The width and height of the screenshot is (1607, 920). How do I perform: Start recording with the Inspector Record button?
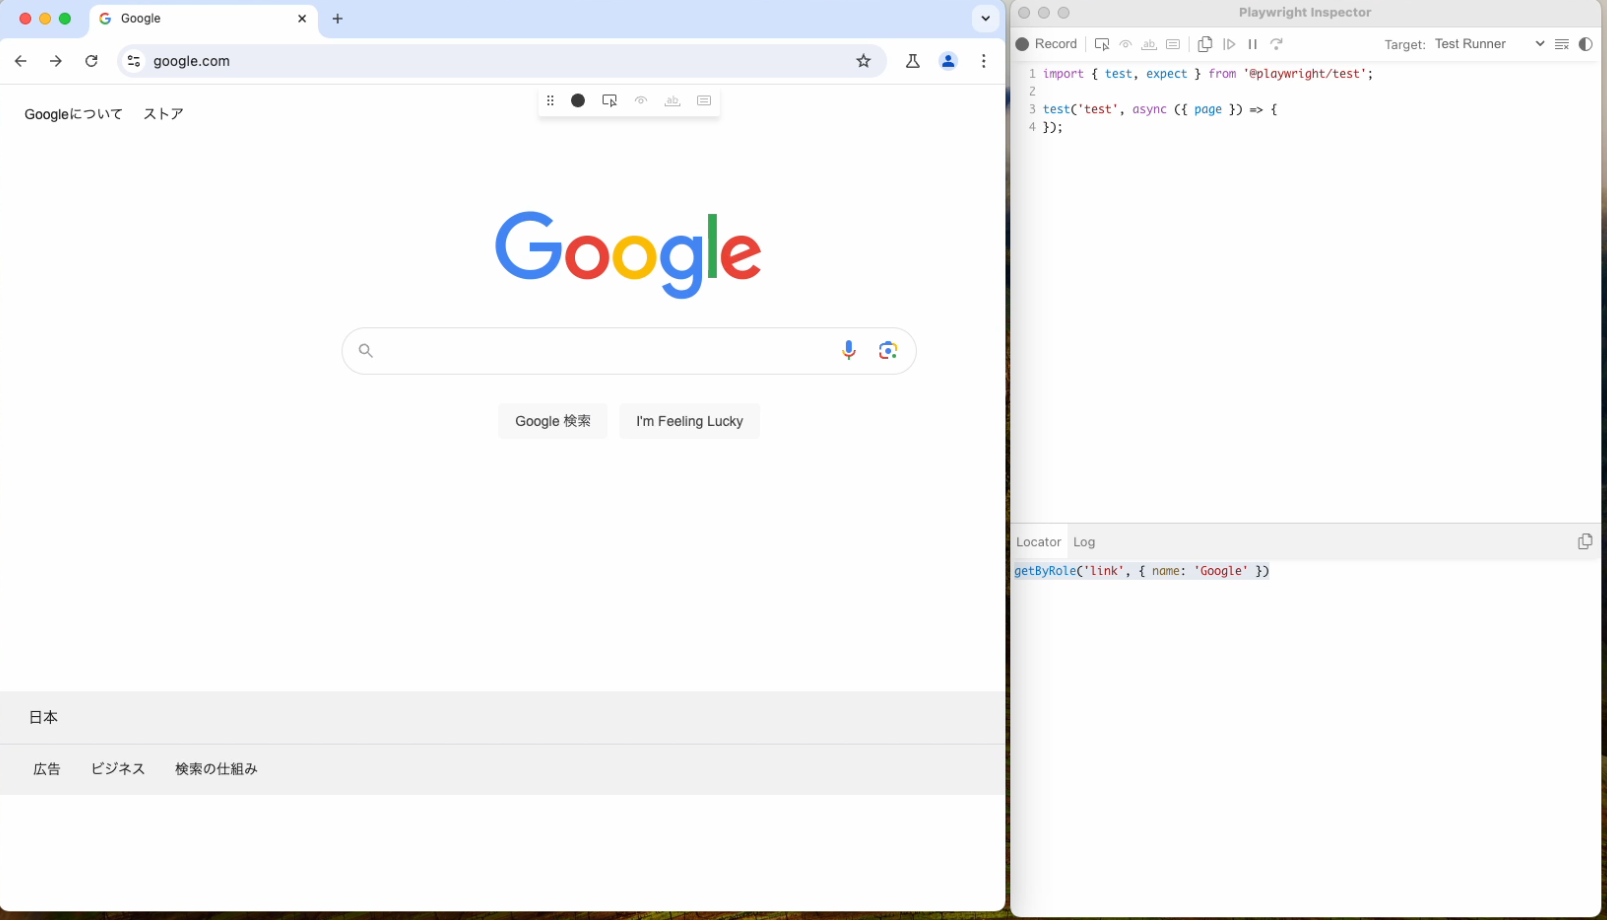click(1046, 44)
